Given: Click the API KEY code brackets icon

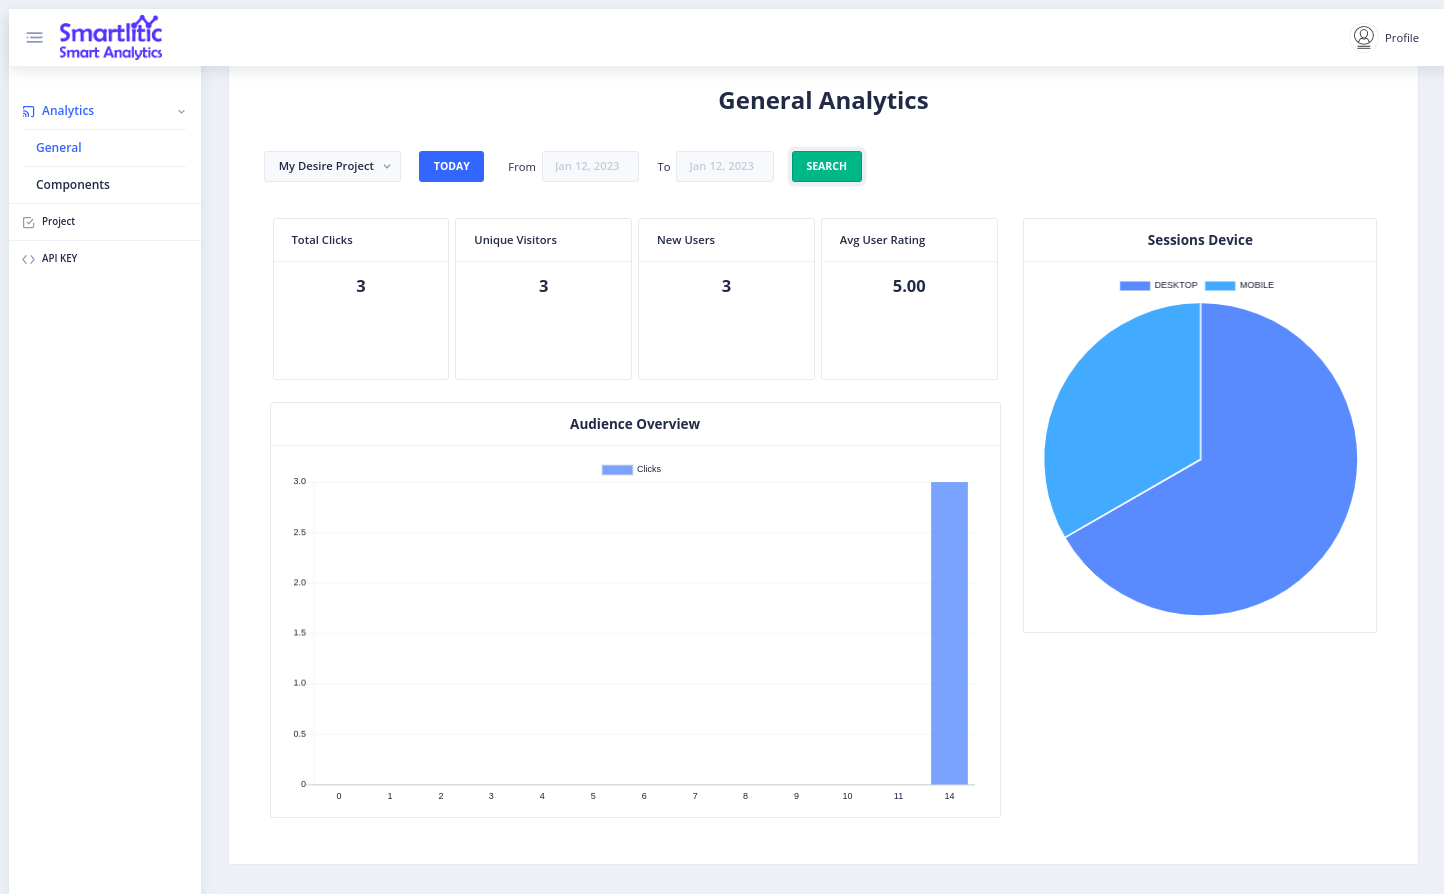Looking at the screenshot, I should (29, 259).
